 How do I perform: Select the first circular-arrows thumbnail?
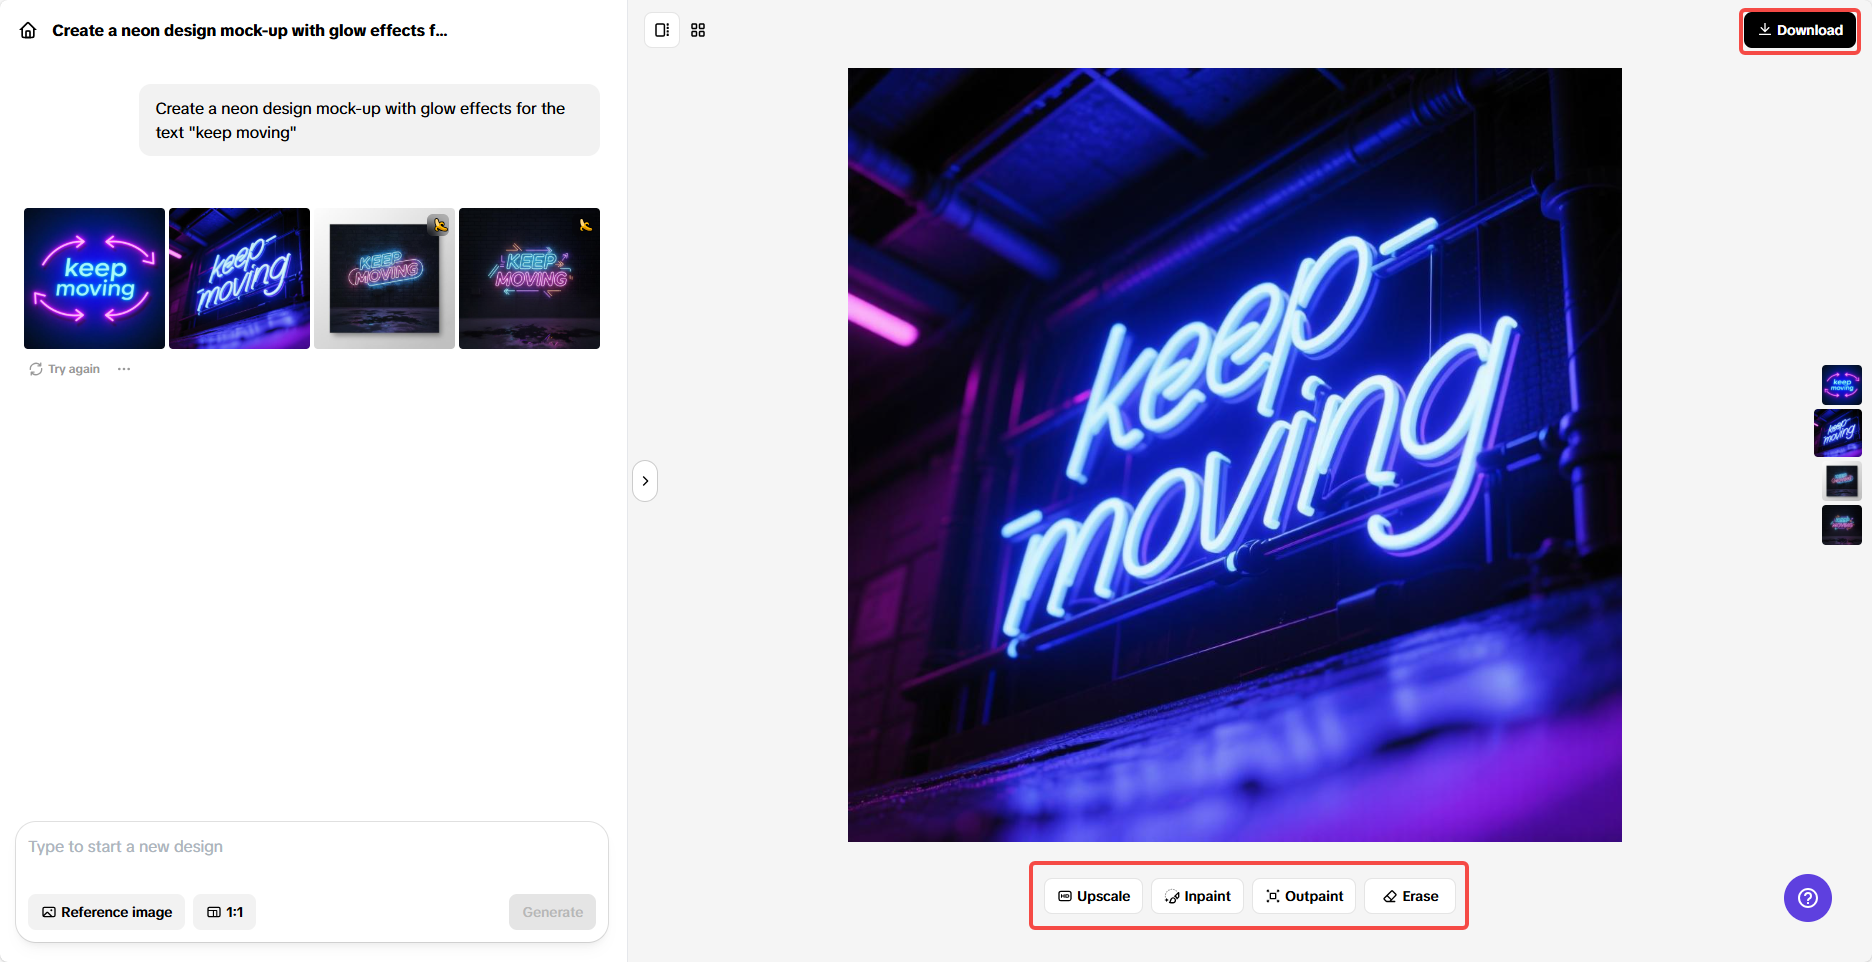[93, 278]
